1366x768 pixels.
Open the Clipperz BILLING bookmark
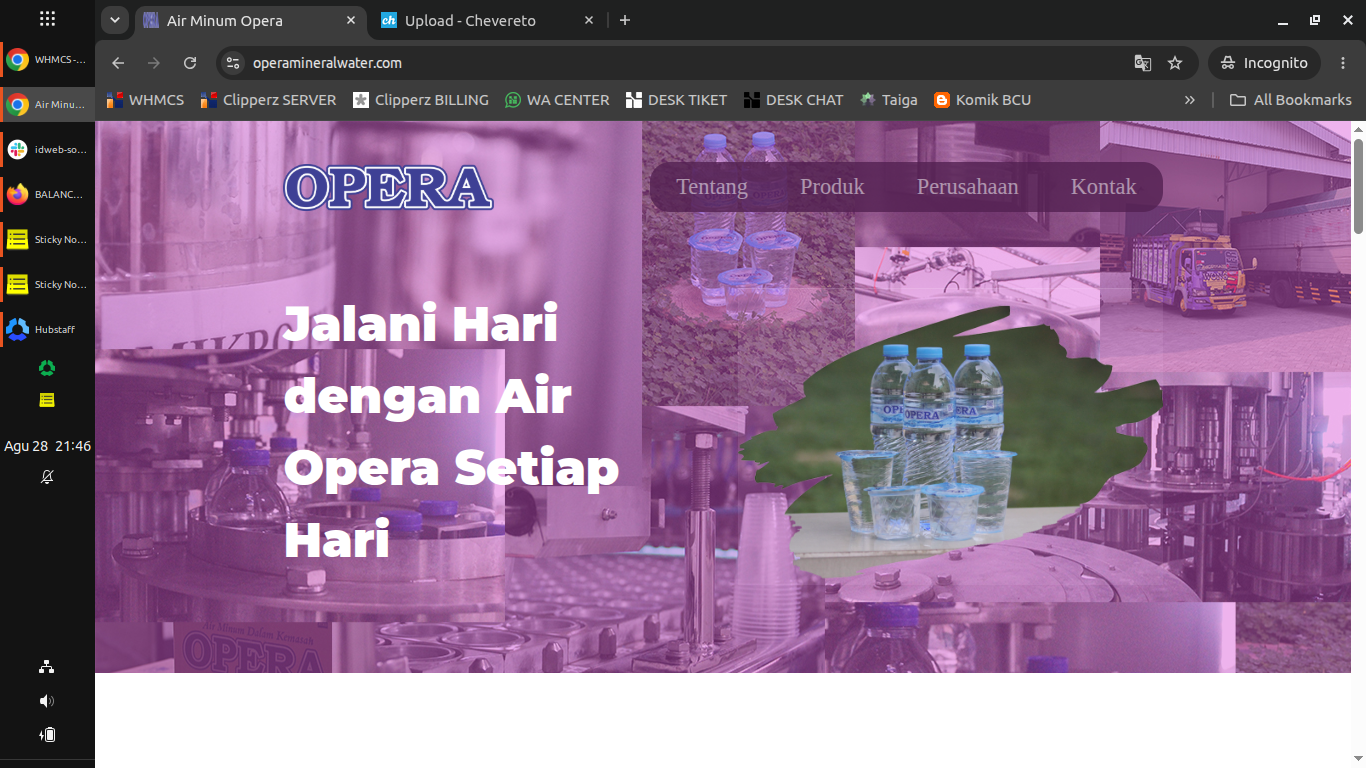point(421,100)
